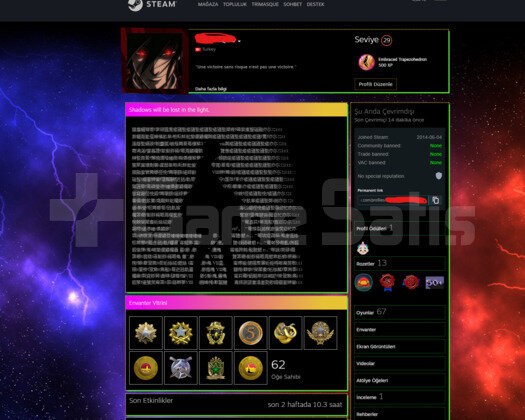Open the 'Rozetler 13' badges link
The height and width of the screenshot is (420, 525).
[x=399, y=263]
